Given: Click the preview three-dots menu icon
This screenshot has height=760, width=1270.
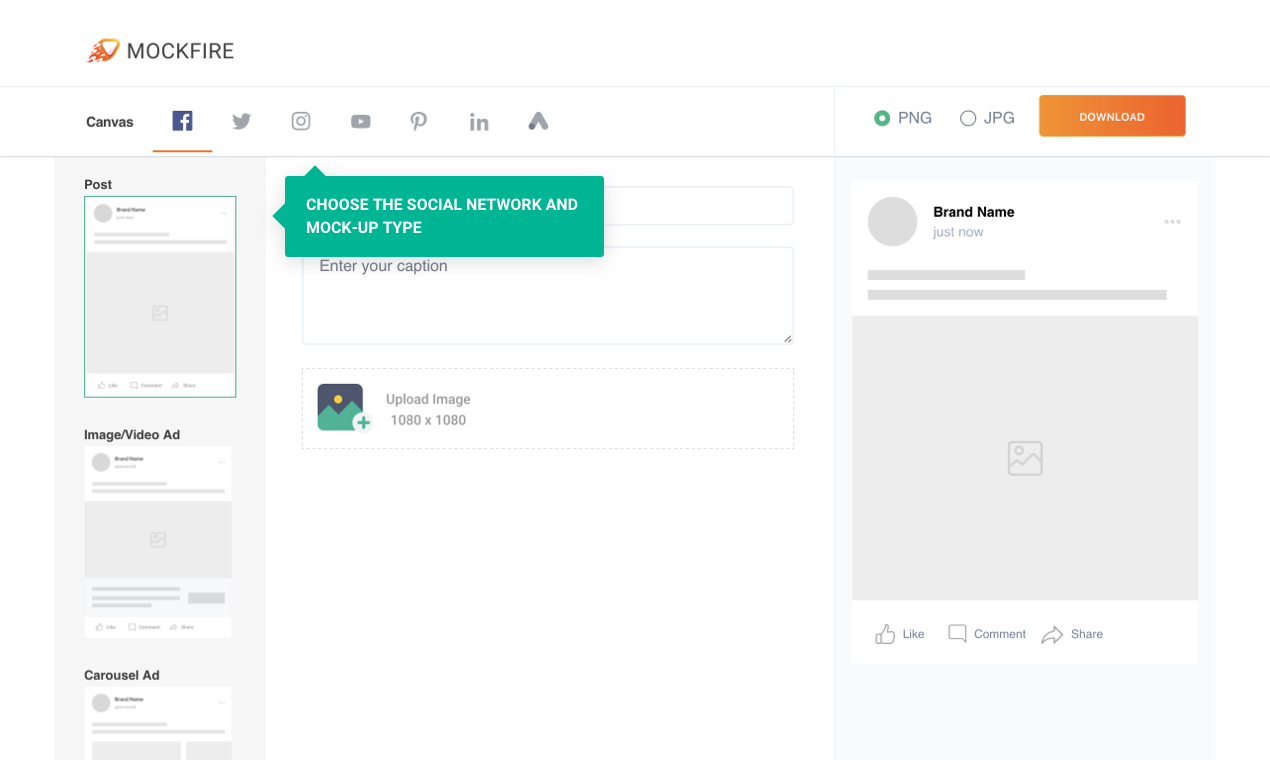Looking at the screenshot, I should pos(1172,222).
